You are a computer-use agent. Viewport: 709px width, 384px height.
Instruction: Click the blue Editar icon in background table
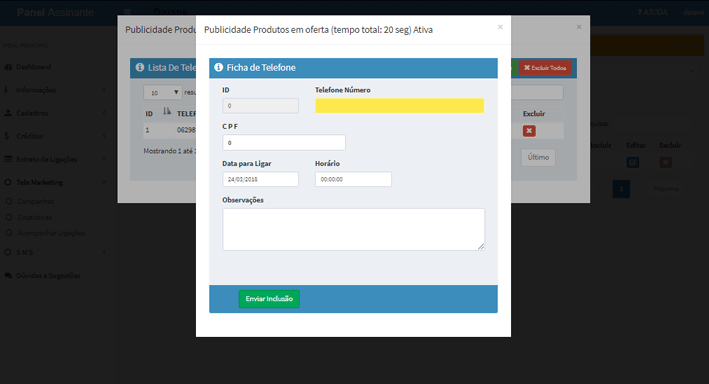click(x=633, y=162)
